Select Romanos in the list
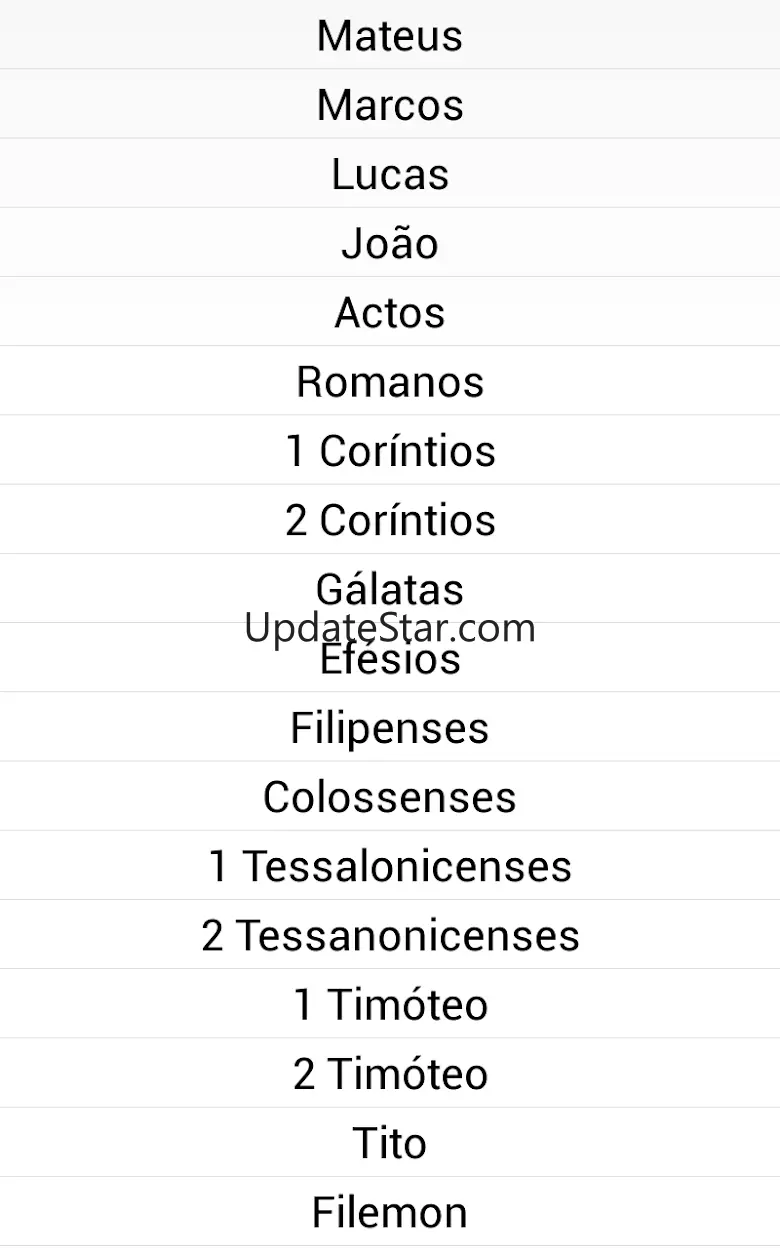The image size is (780, 1248). (x=390, y=380)
